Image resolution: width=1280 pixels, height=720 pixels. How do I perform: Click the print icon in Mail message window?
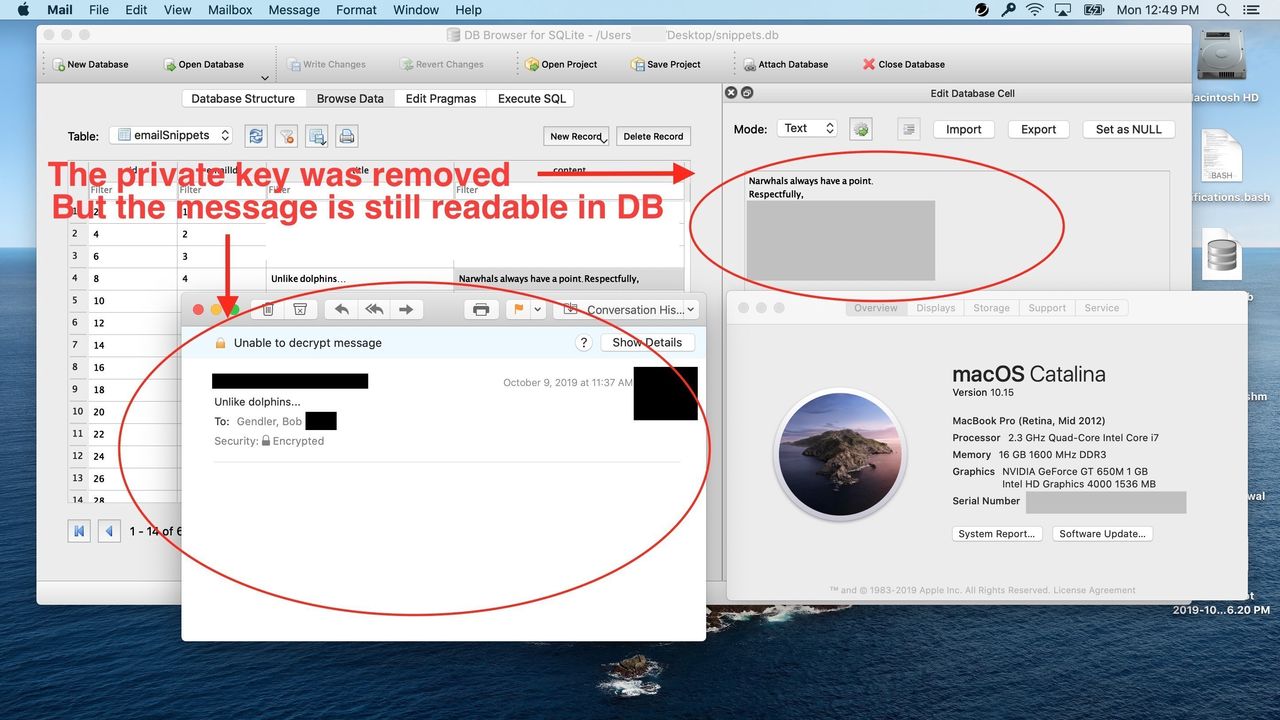pos(481,309)
